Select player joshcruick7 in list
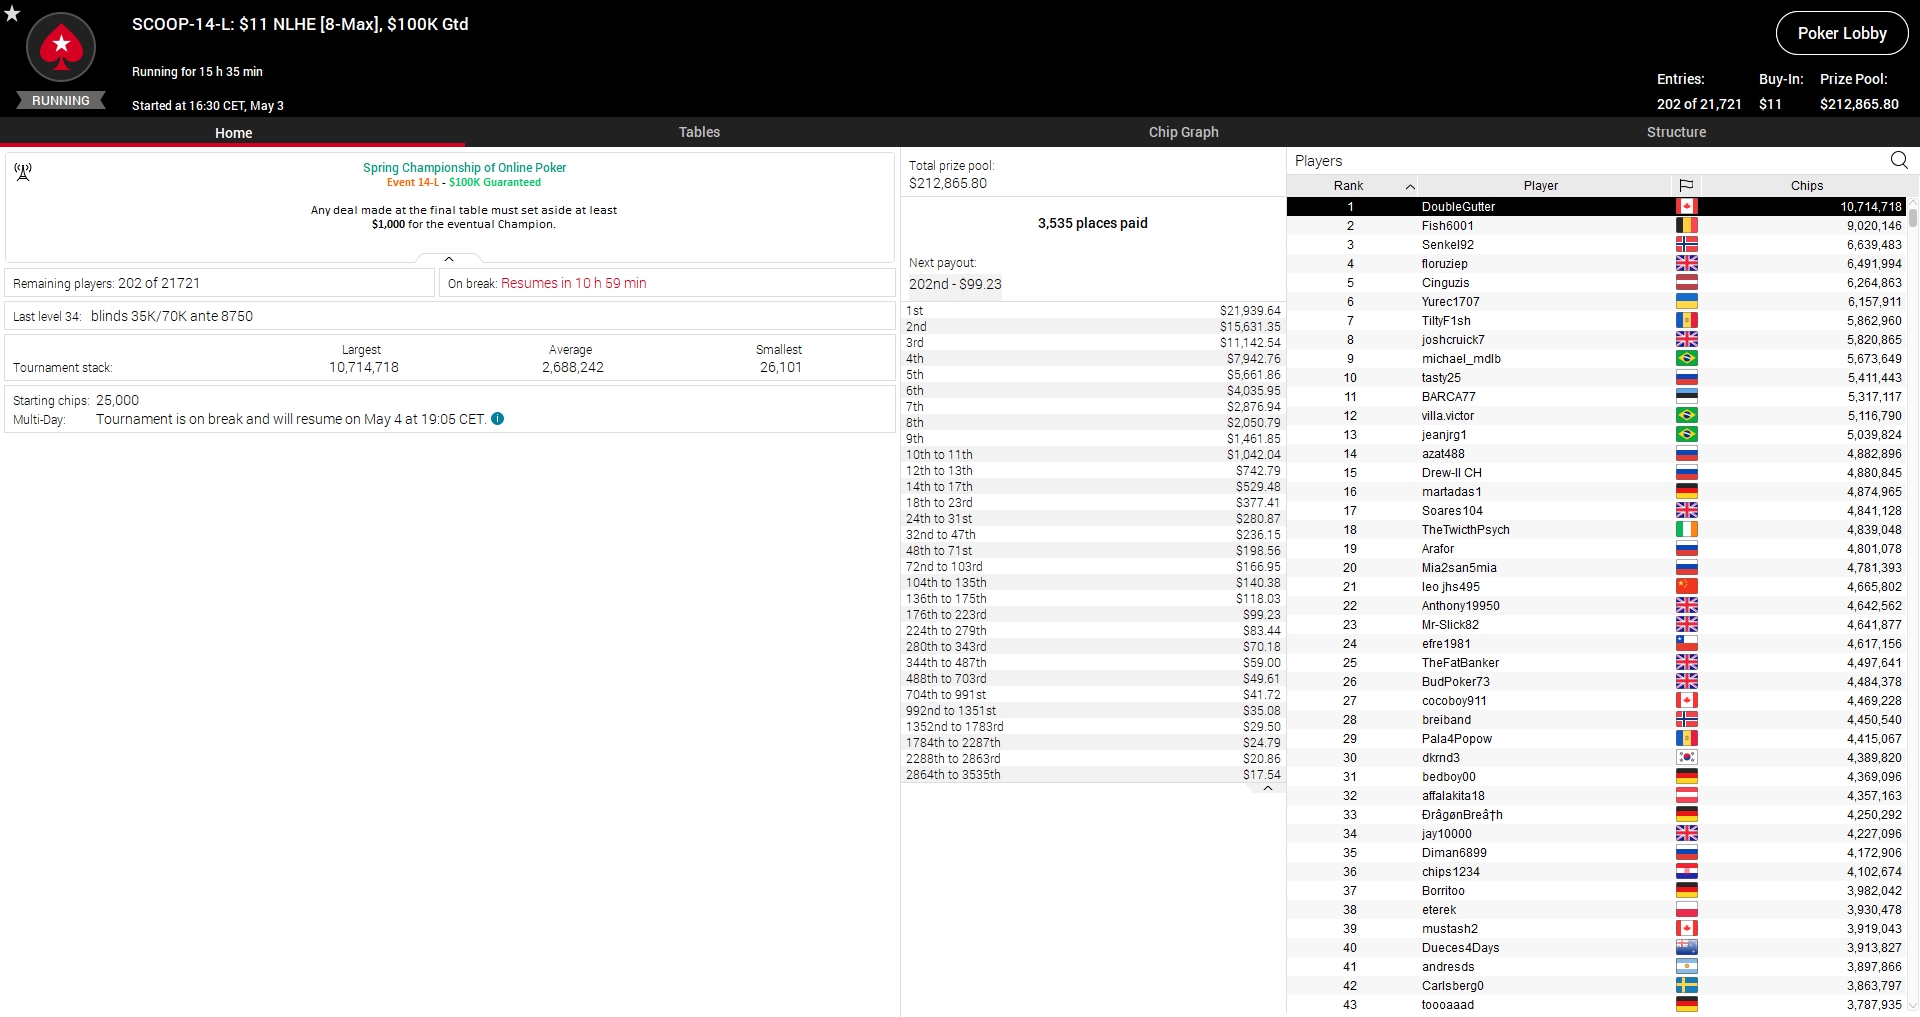This screenshot has width=1920, height=1017. point(1596,339)
